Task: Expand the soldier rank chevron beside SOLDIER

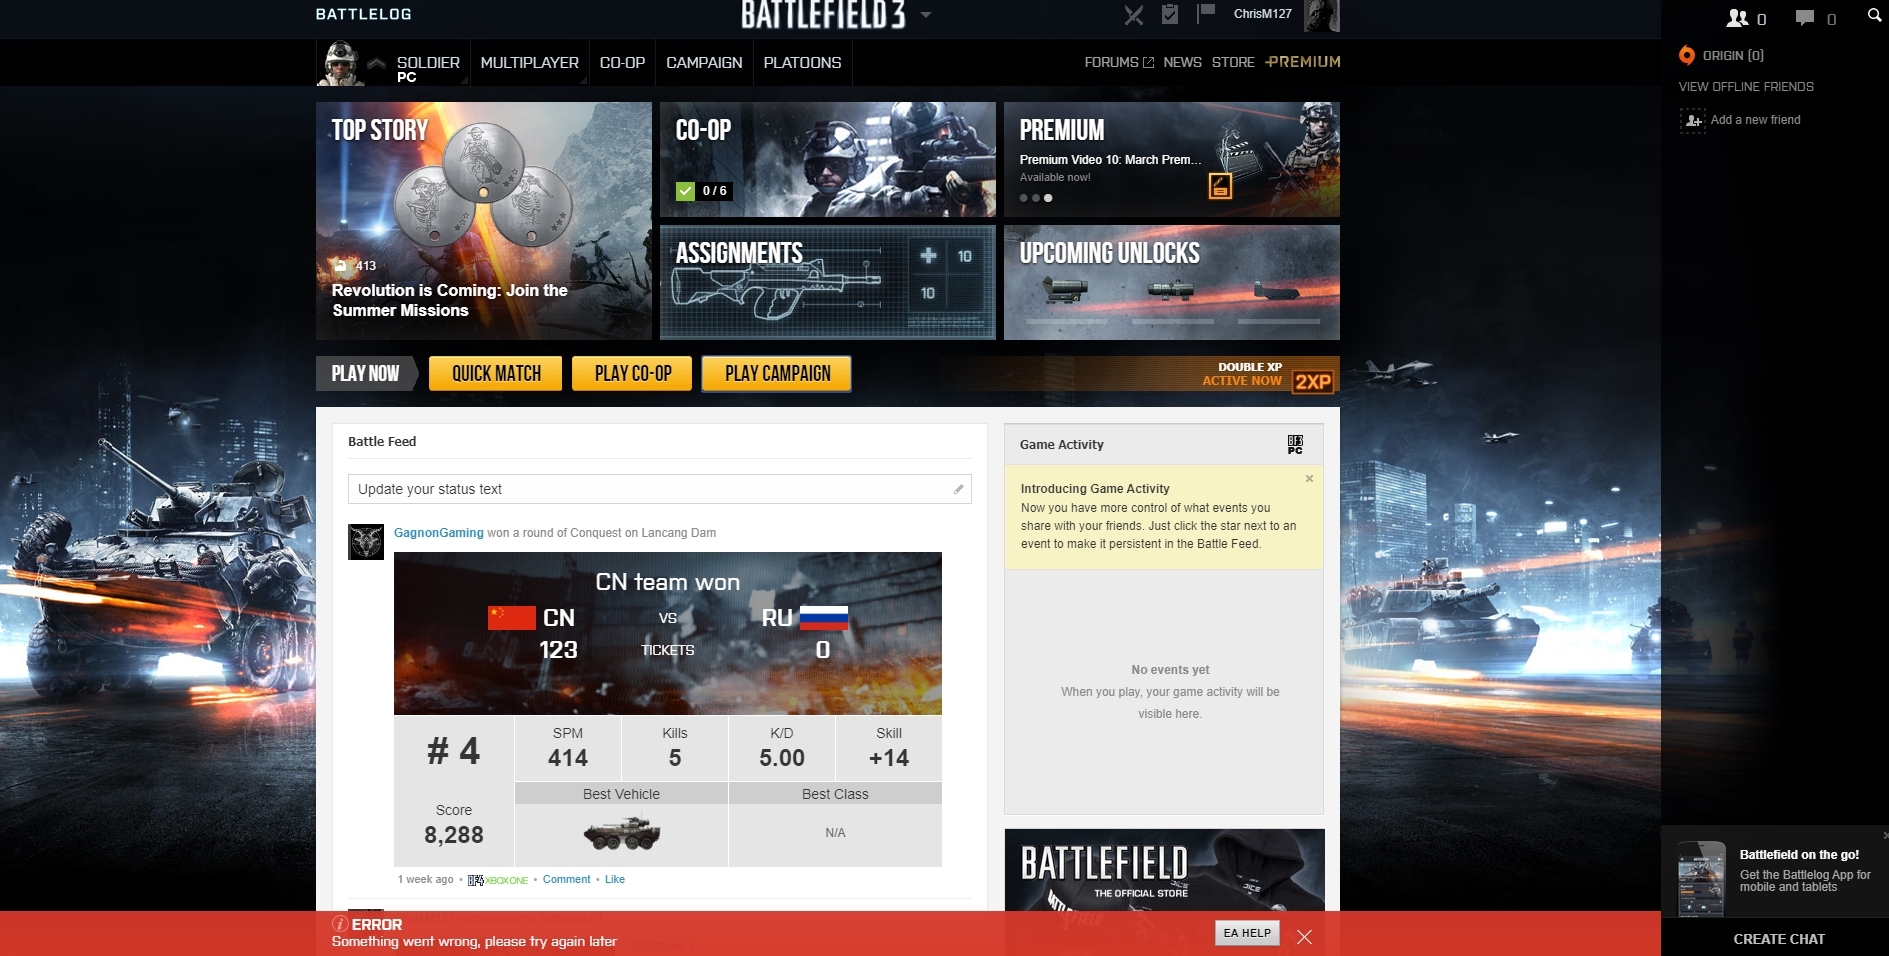Action: point(377,63)
